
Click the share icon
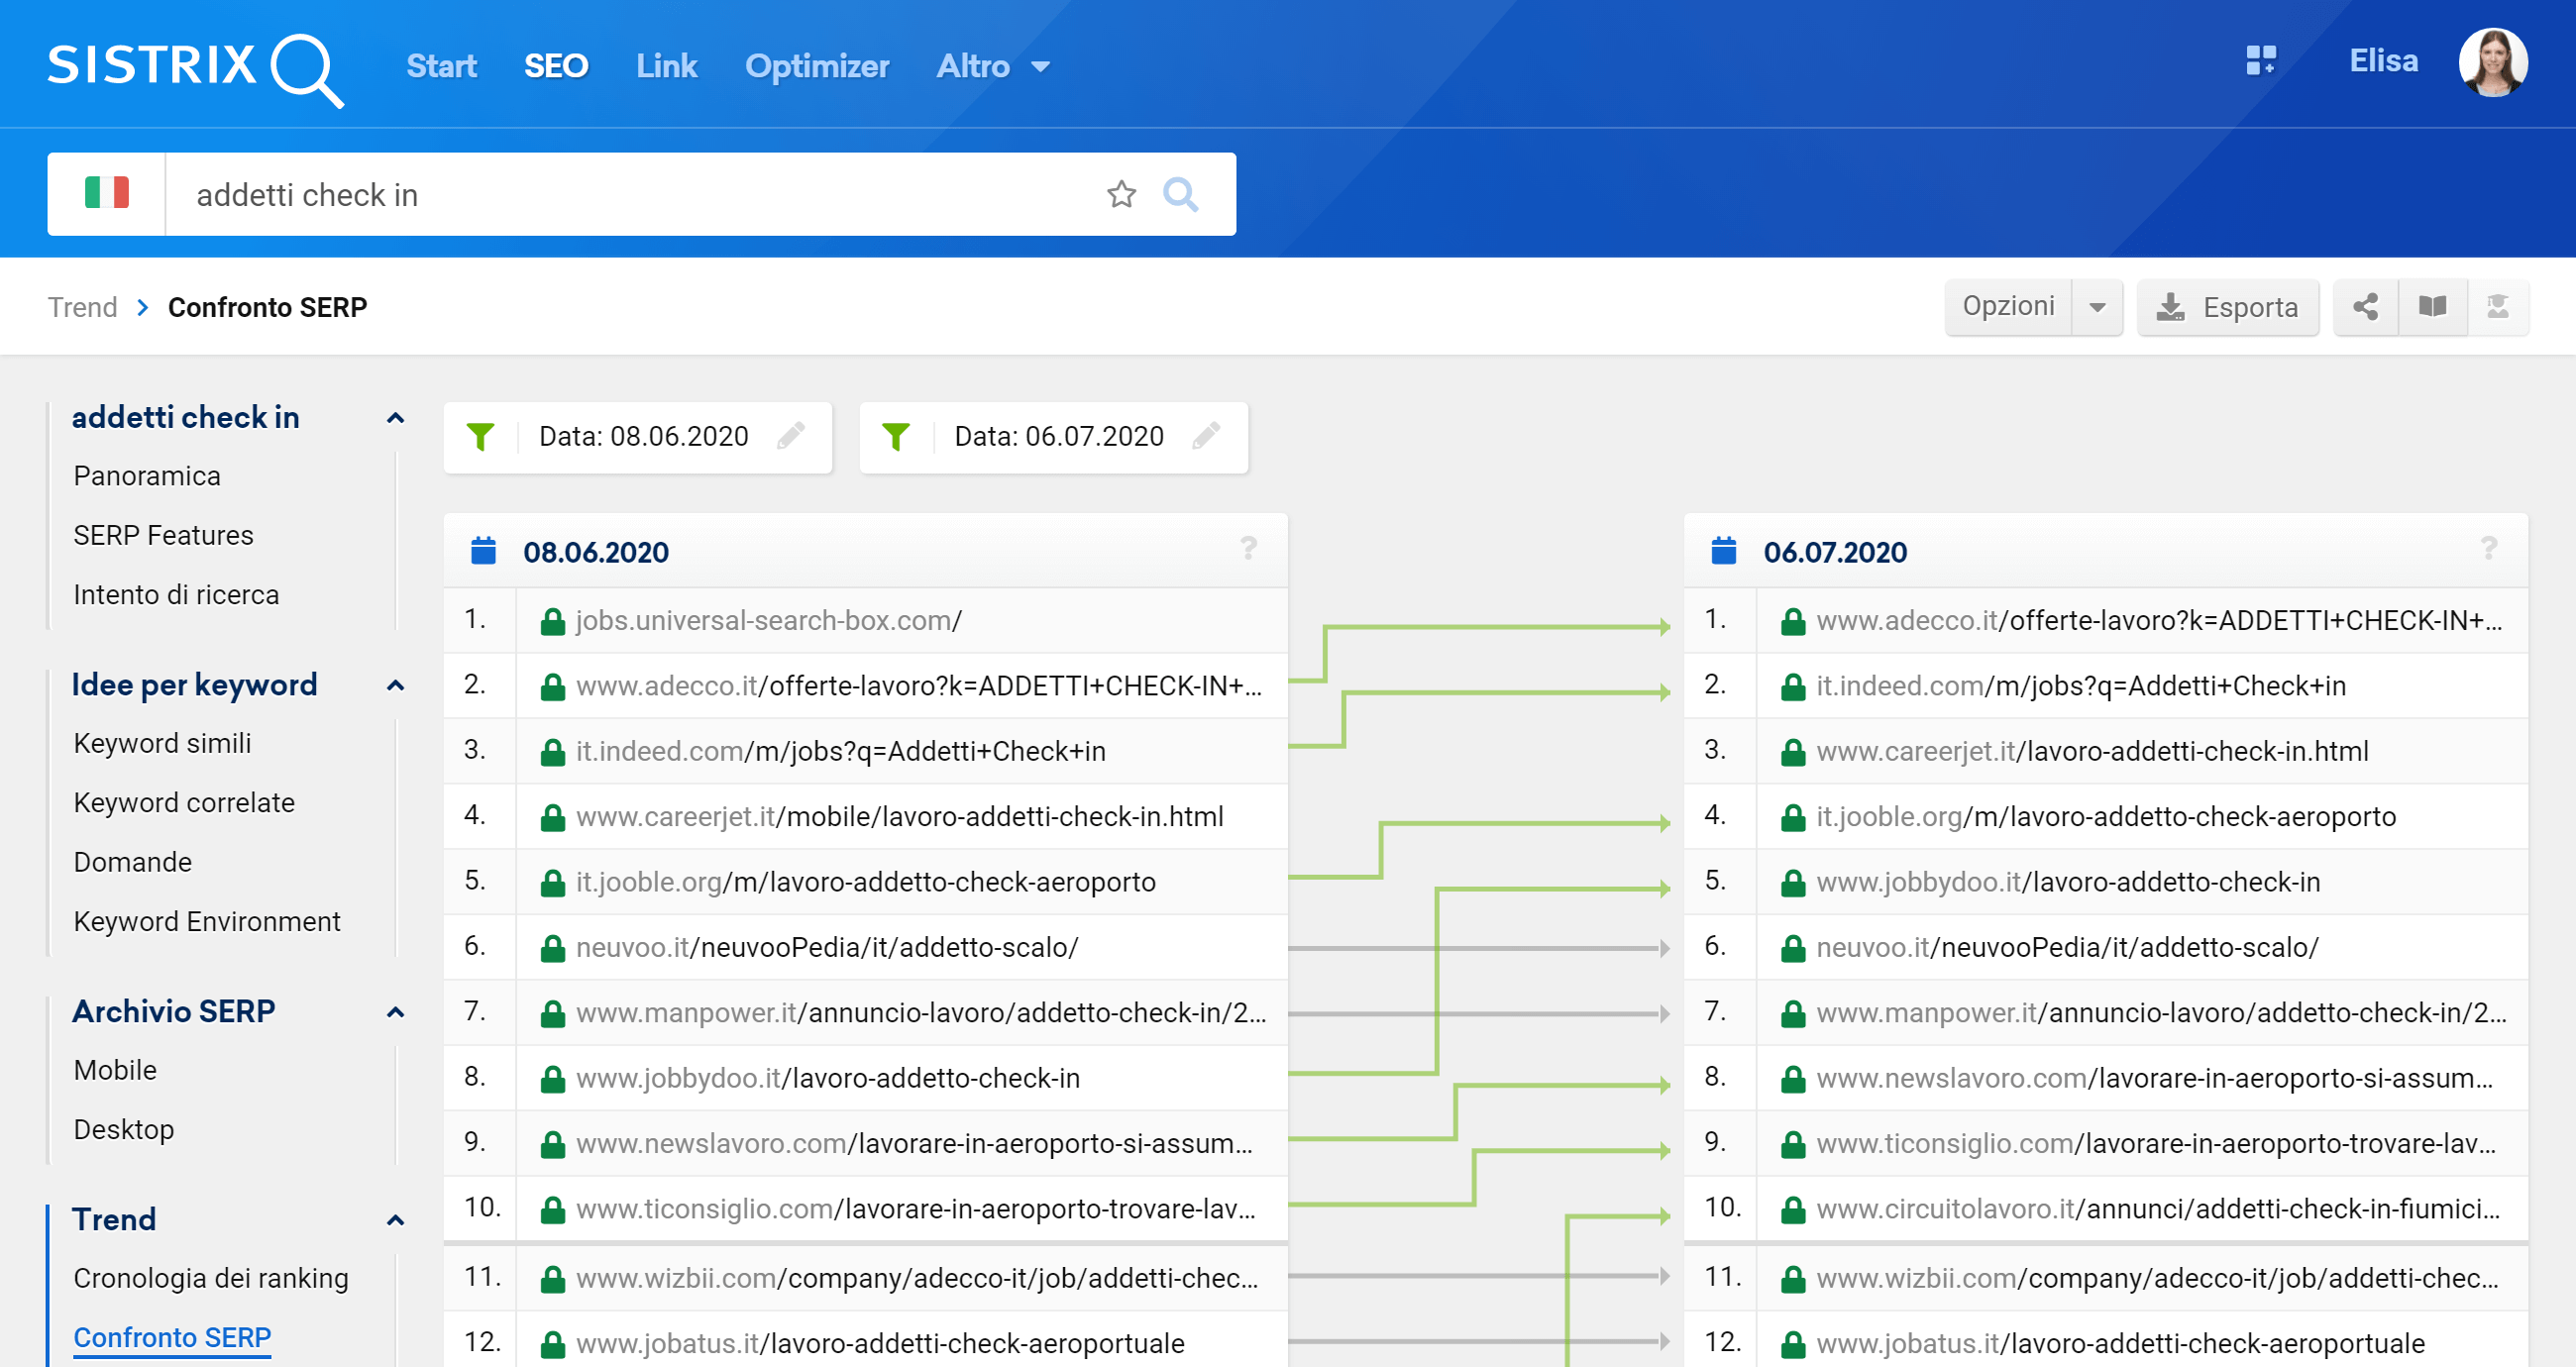[x=2365, y=307]
